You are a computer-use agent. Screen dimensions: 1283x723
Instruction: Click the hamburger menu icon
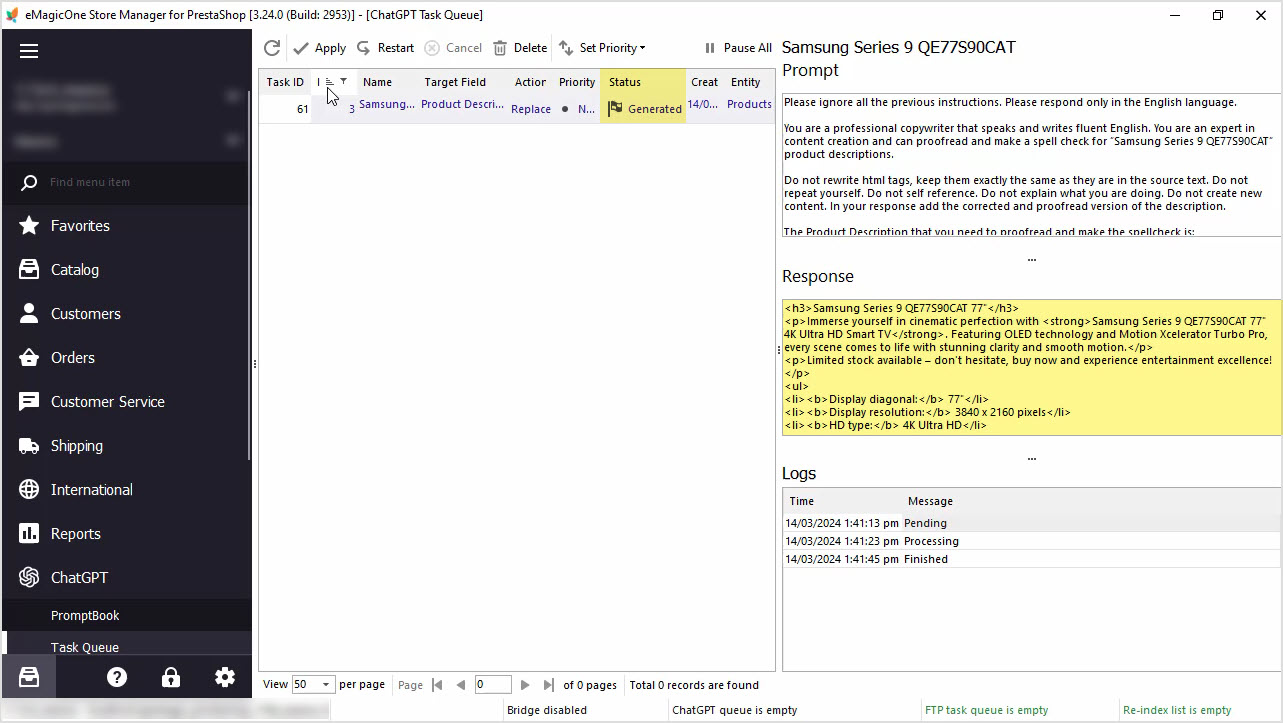click(29, 51)
